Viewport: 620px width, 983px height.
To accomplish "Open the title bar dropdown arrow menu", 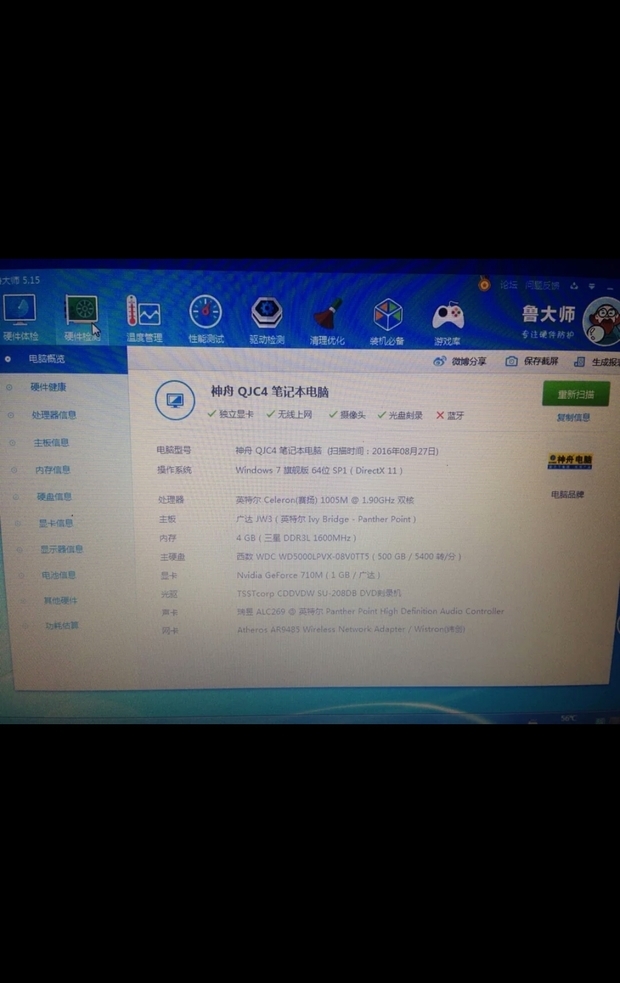I will pos(591,286).
